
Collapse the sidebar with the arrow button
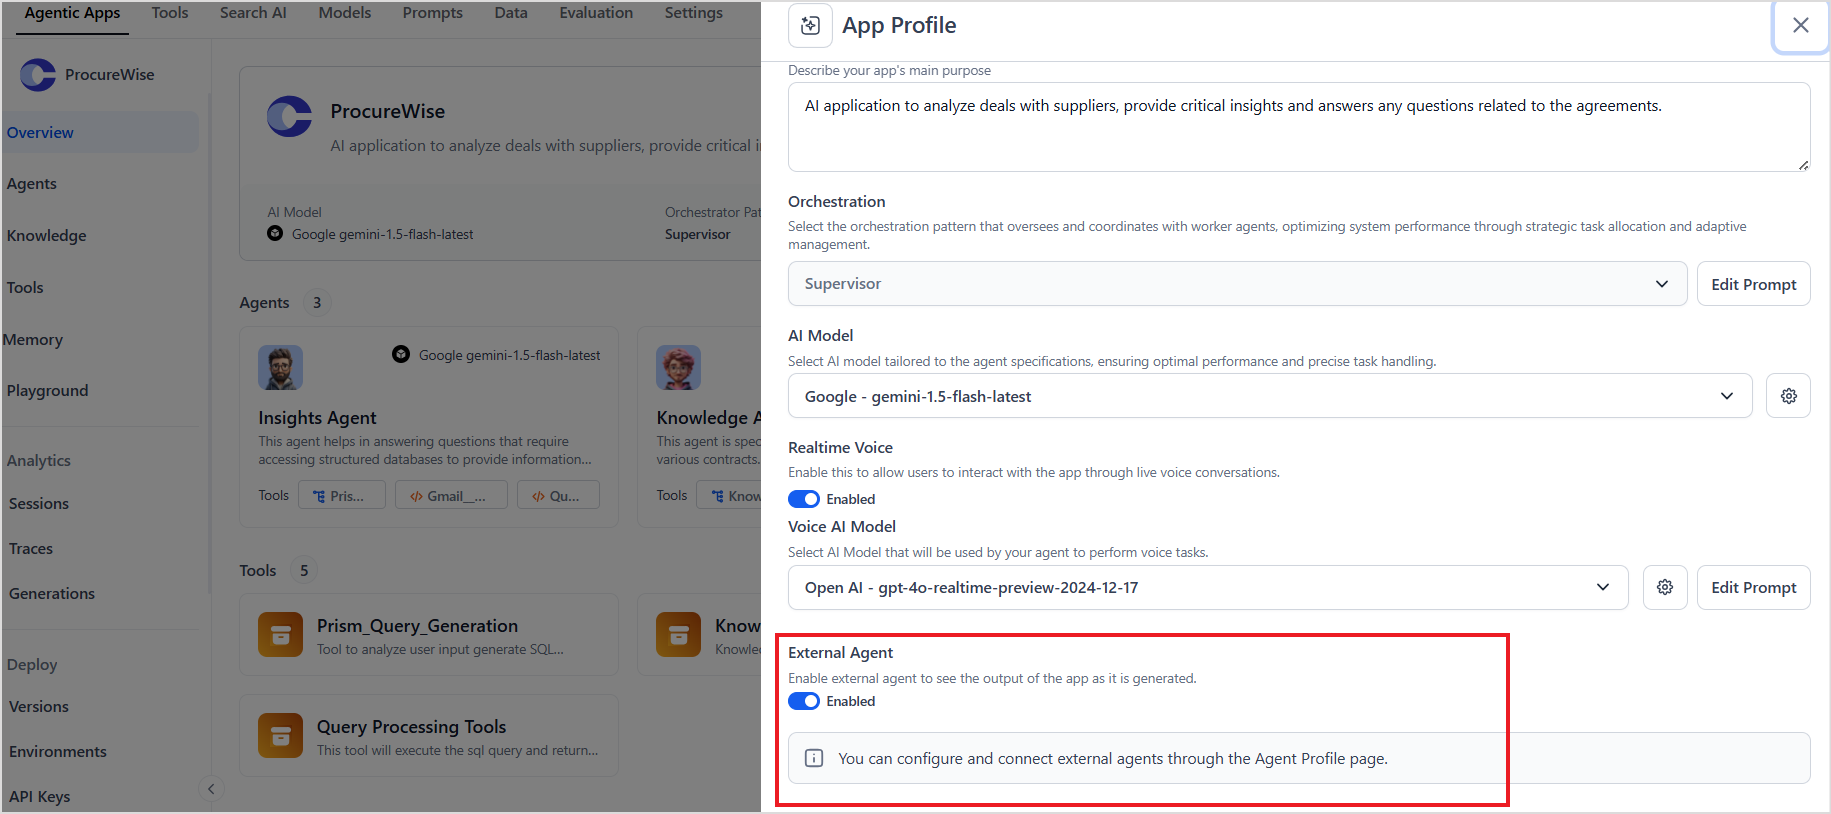(x=211, y=789)
